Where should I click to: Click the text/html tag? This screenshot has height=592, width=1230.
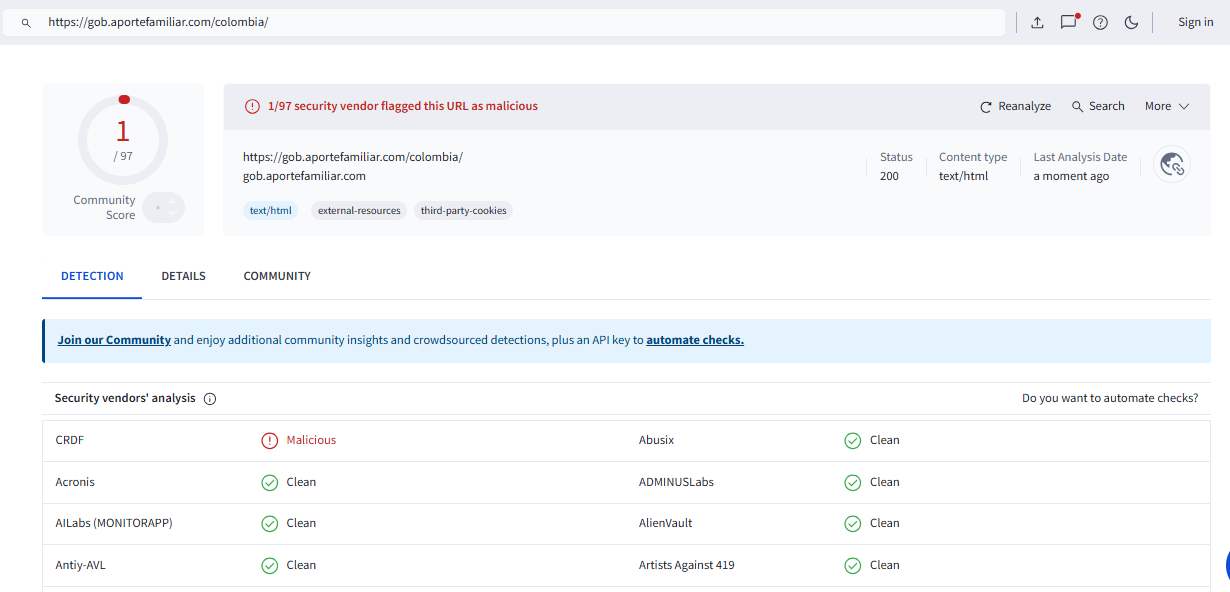tap(271, 210)
